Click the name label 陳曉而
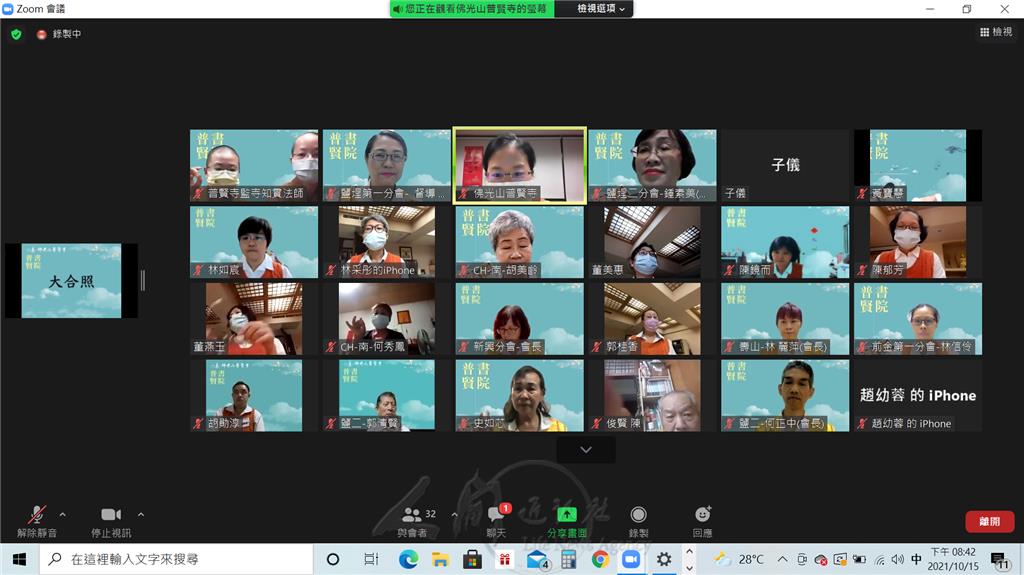Image resolution: width=1024 pixels, height=575 pixels. 755,270
